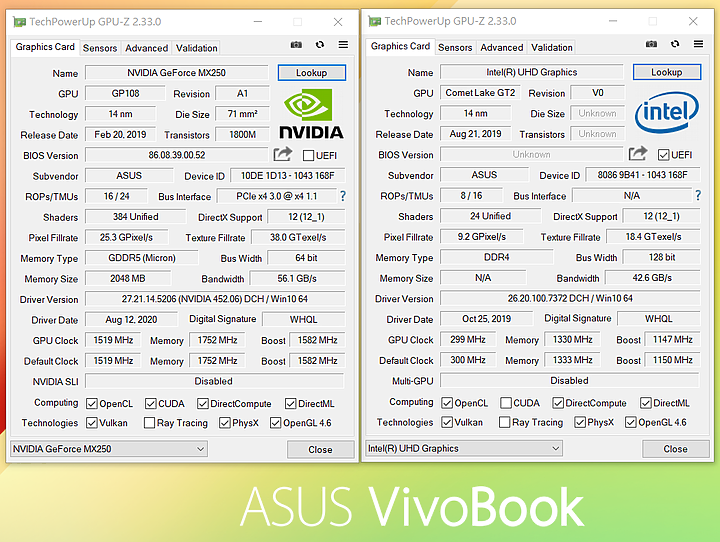Viewport: 720px width, 542px height.
Task: Select the Graphics Card tab in the NVIDIA window
Action: 45,47
